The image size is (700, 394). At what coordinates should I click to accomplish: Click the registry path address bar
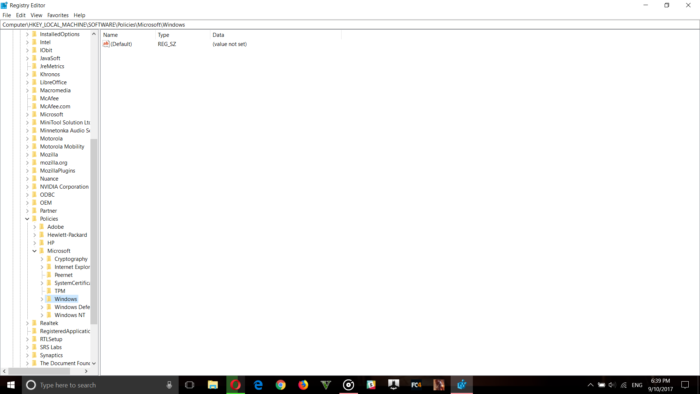pyautogui.click(x=350, y=25)
